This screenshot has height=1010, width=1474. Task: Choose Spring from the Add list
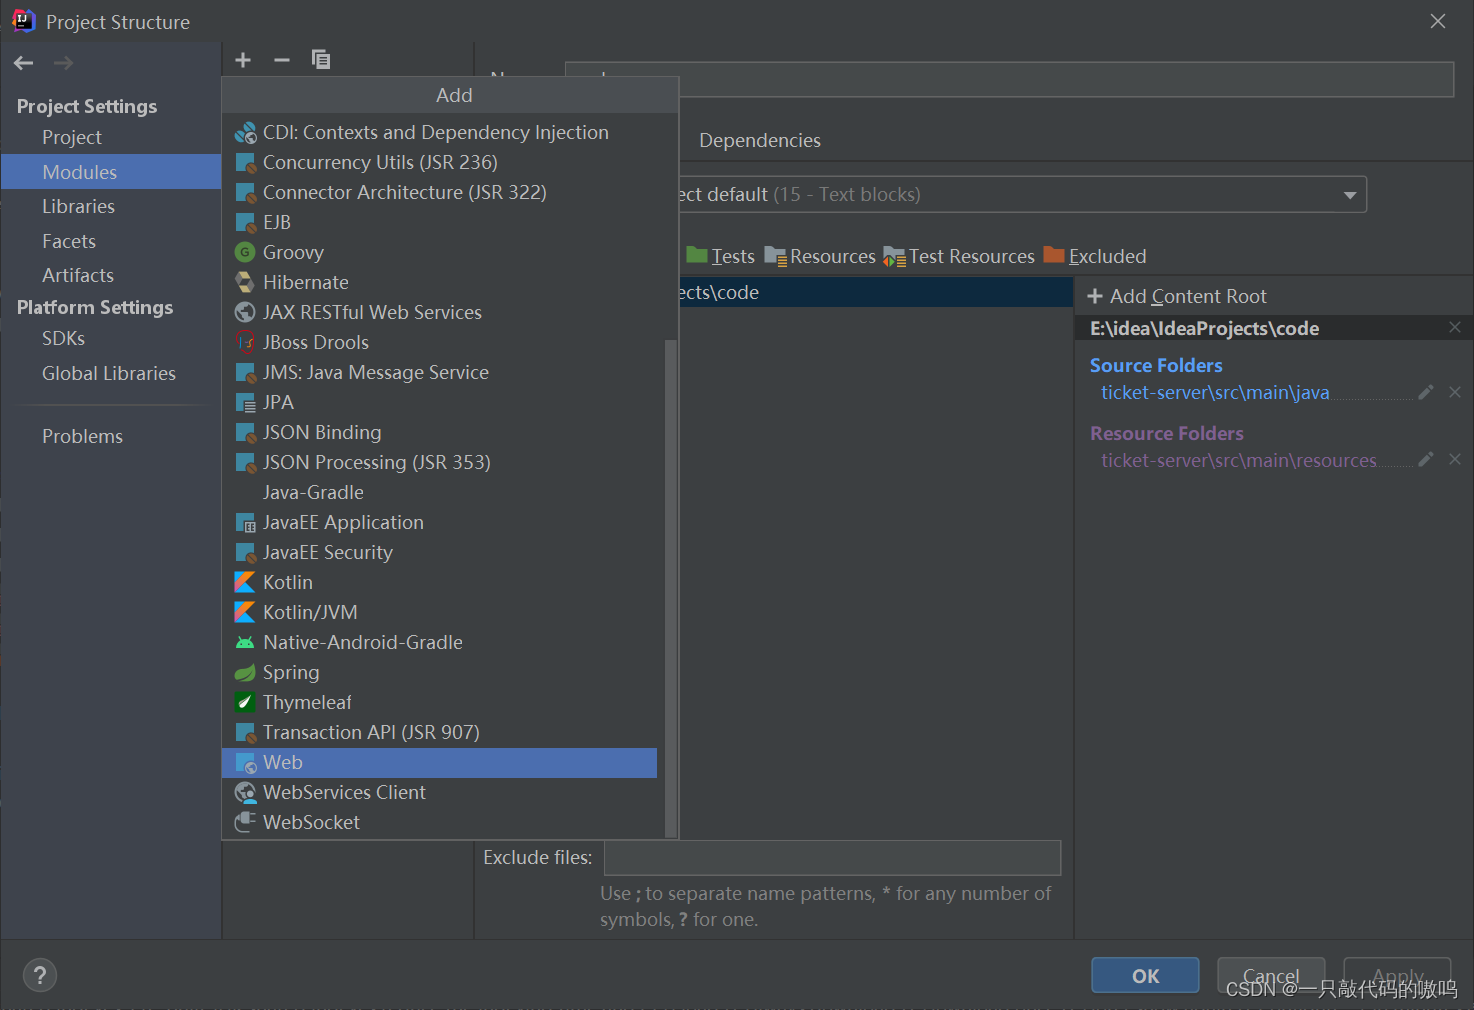click(x=439, y=672)
